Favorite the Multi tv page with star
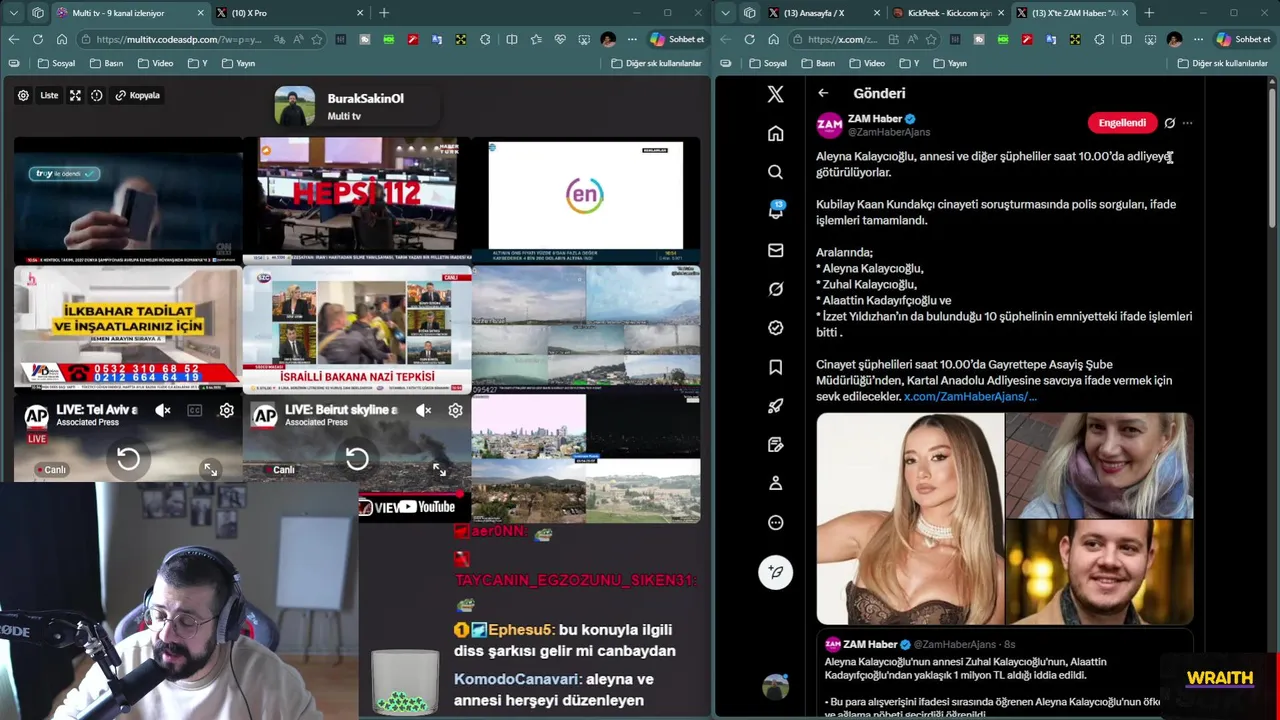Image resolution: width=1280 pixels, height=720 pixels. coord(317,39)
